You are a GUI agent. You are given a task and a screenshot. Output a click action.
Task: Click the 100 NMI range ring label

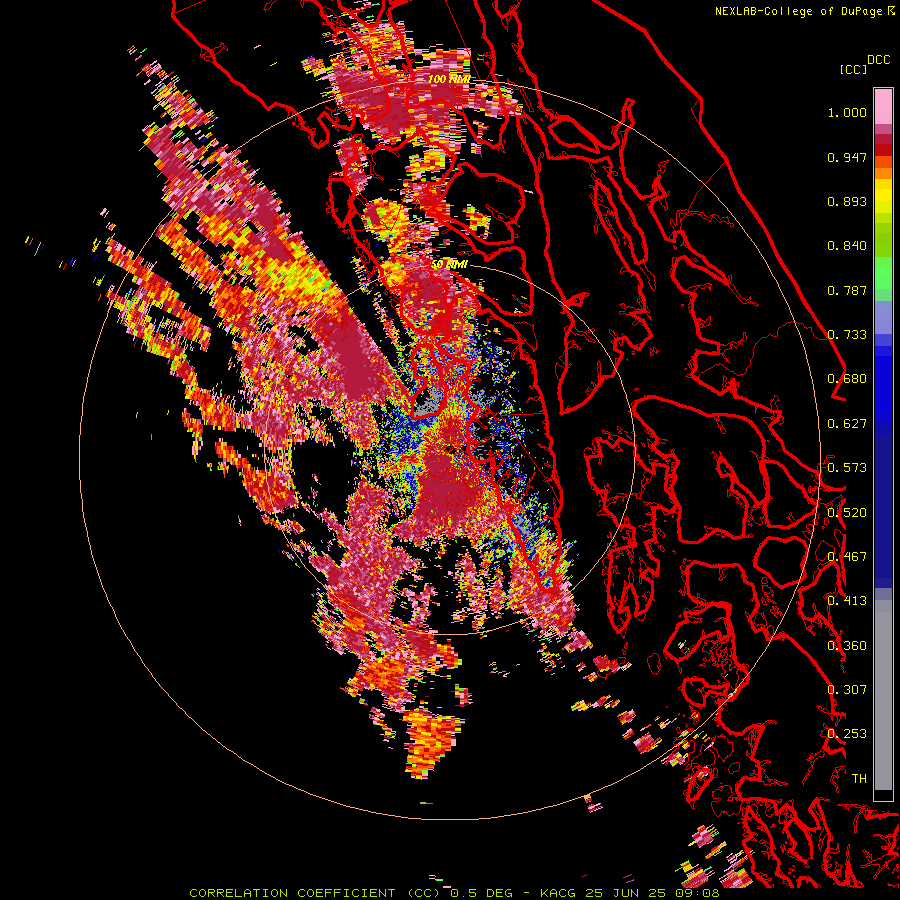449,79
